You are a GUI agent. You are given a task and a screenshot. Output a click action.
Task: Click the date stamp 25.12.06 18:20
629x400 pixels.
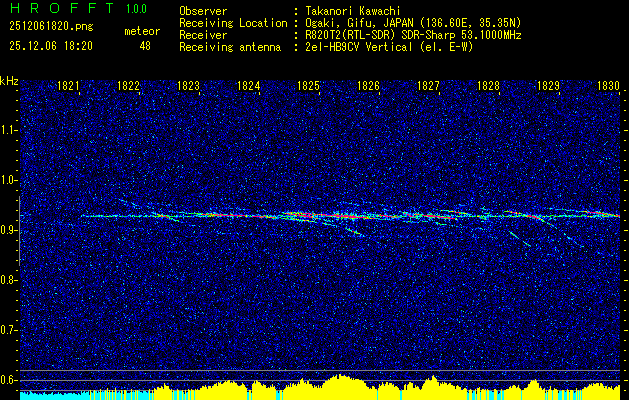pos(51,46)
